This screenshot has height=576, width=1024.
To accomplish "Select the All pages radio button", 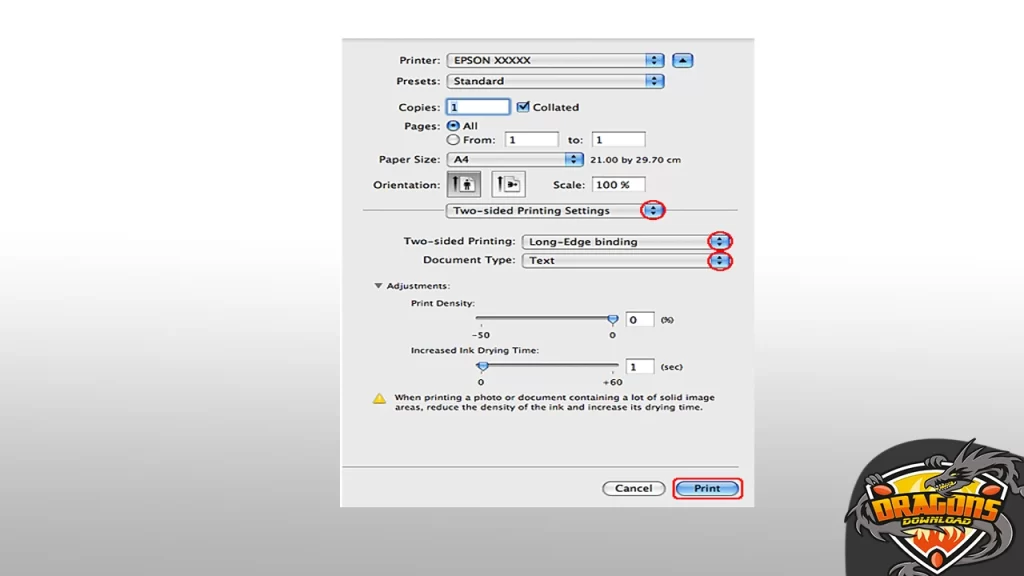I will point(453,126).
